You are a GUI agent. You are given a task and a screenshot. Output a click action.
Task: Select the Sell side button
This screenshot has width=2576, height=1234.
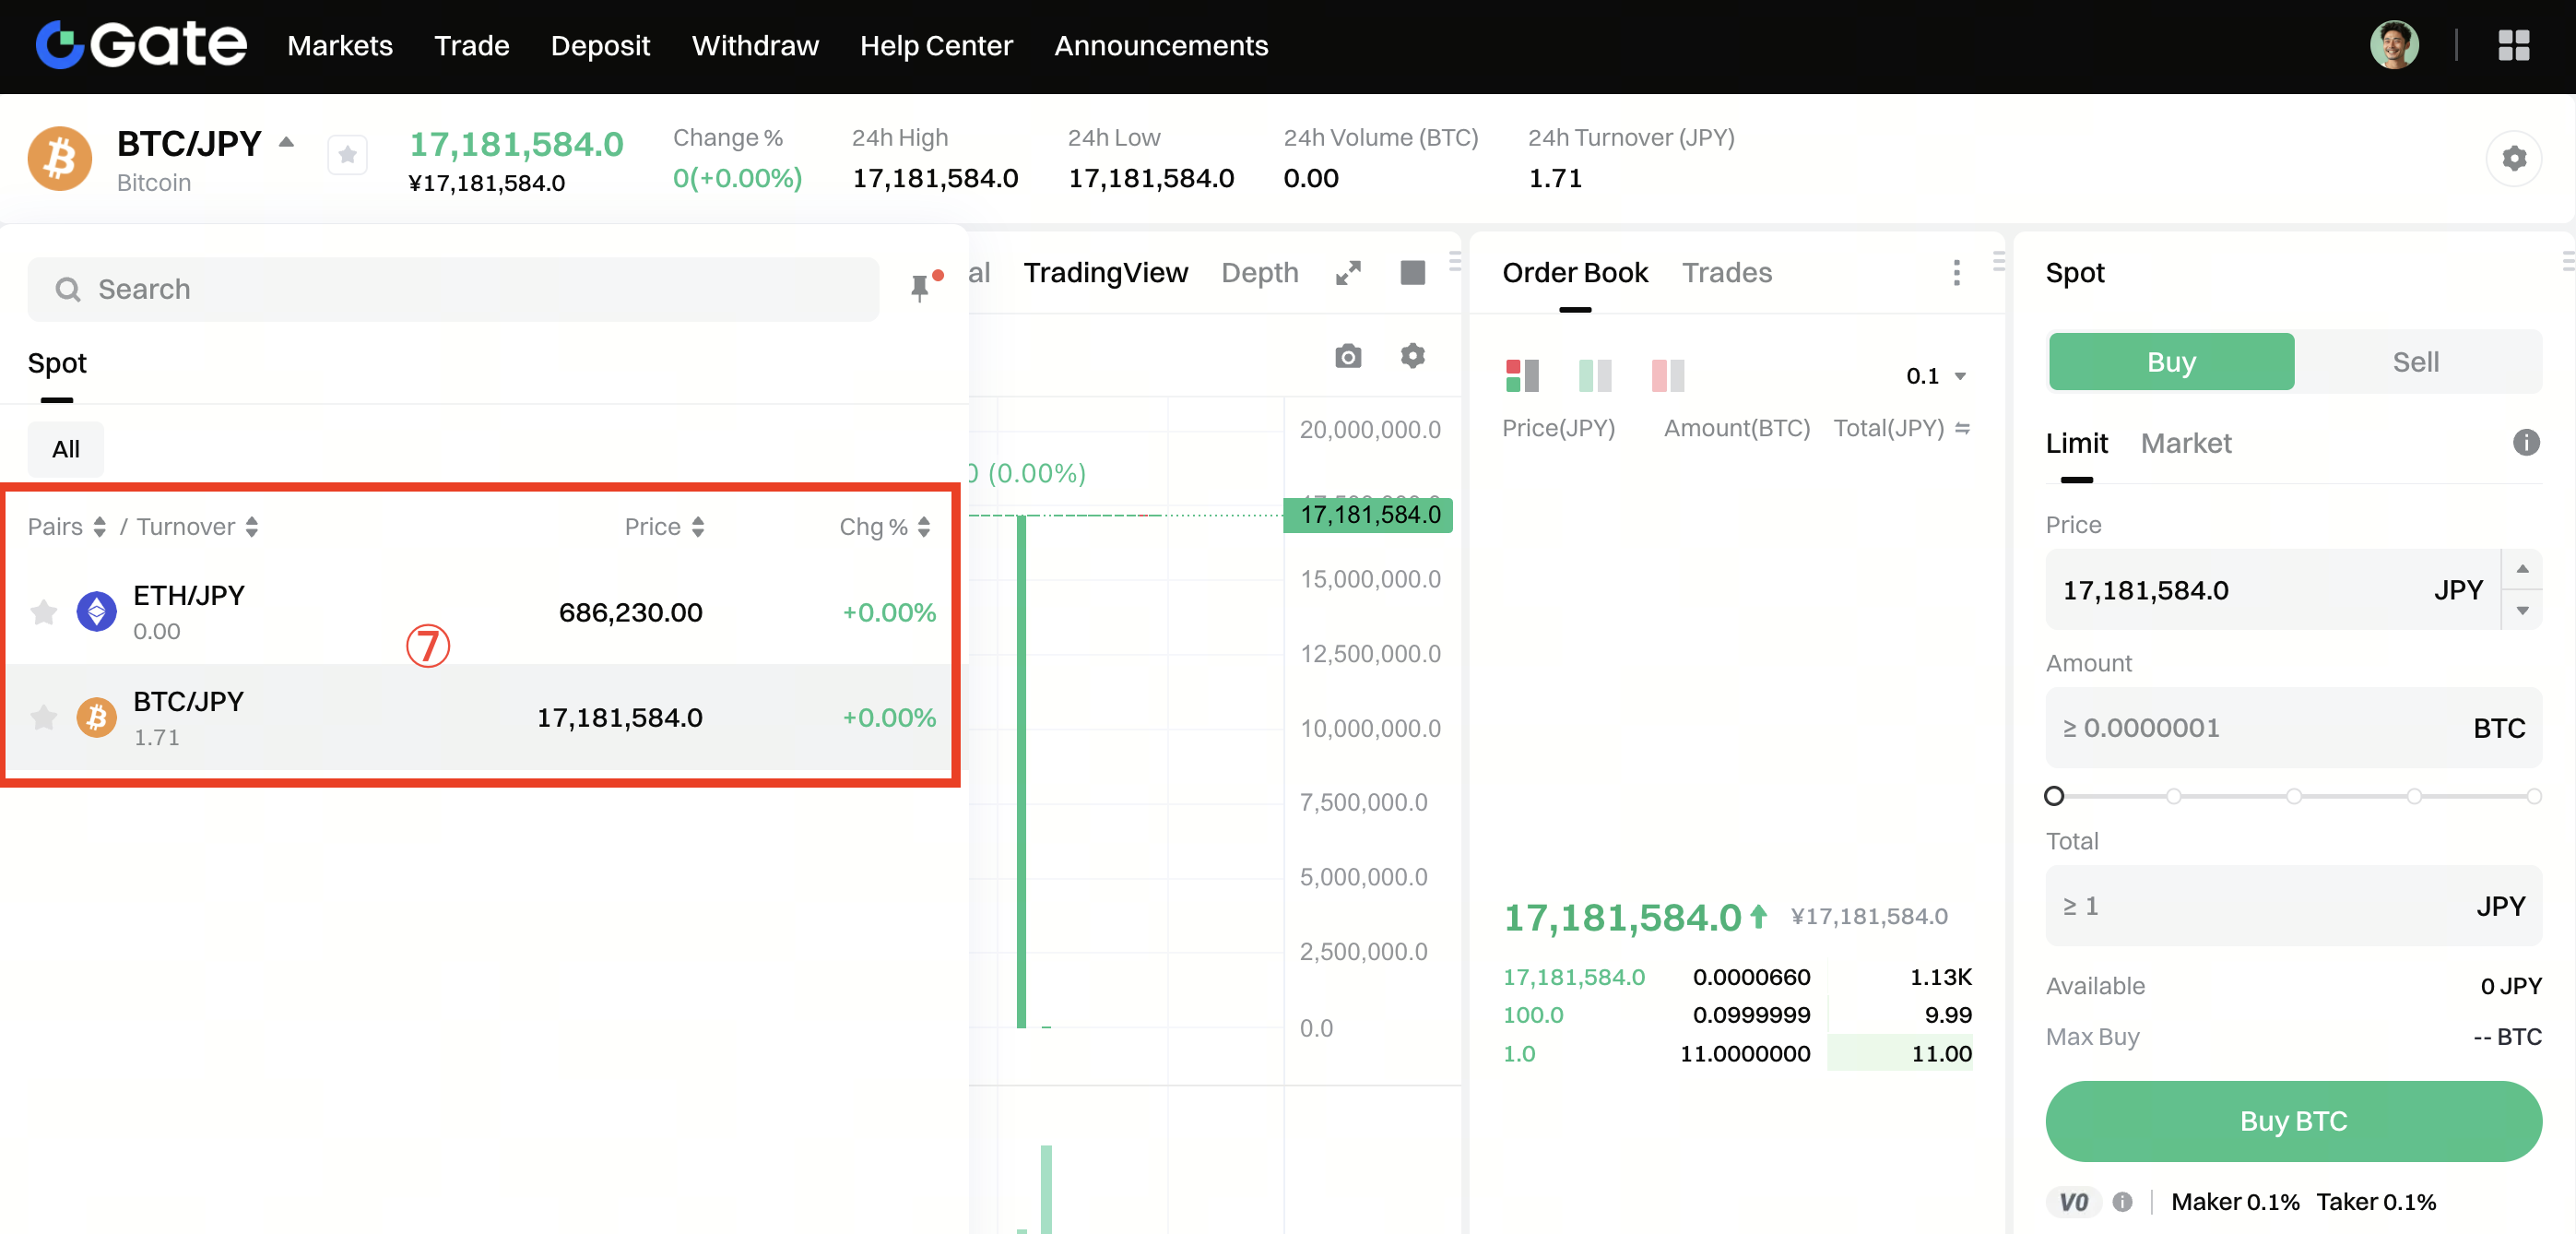[x=2415, y=362]
